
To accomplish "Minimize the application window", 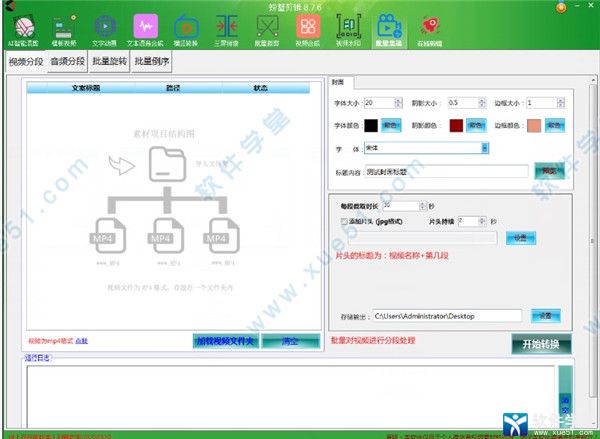I will 579,5.
